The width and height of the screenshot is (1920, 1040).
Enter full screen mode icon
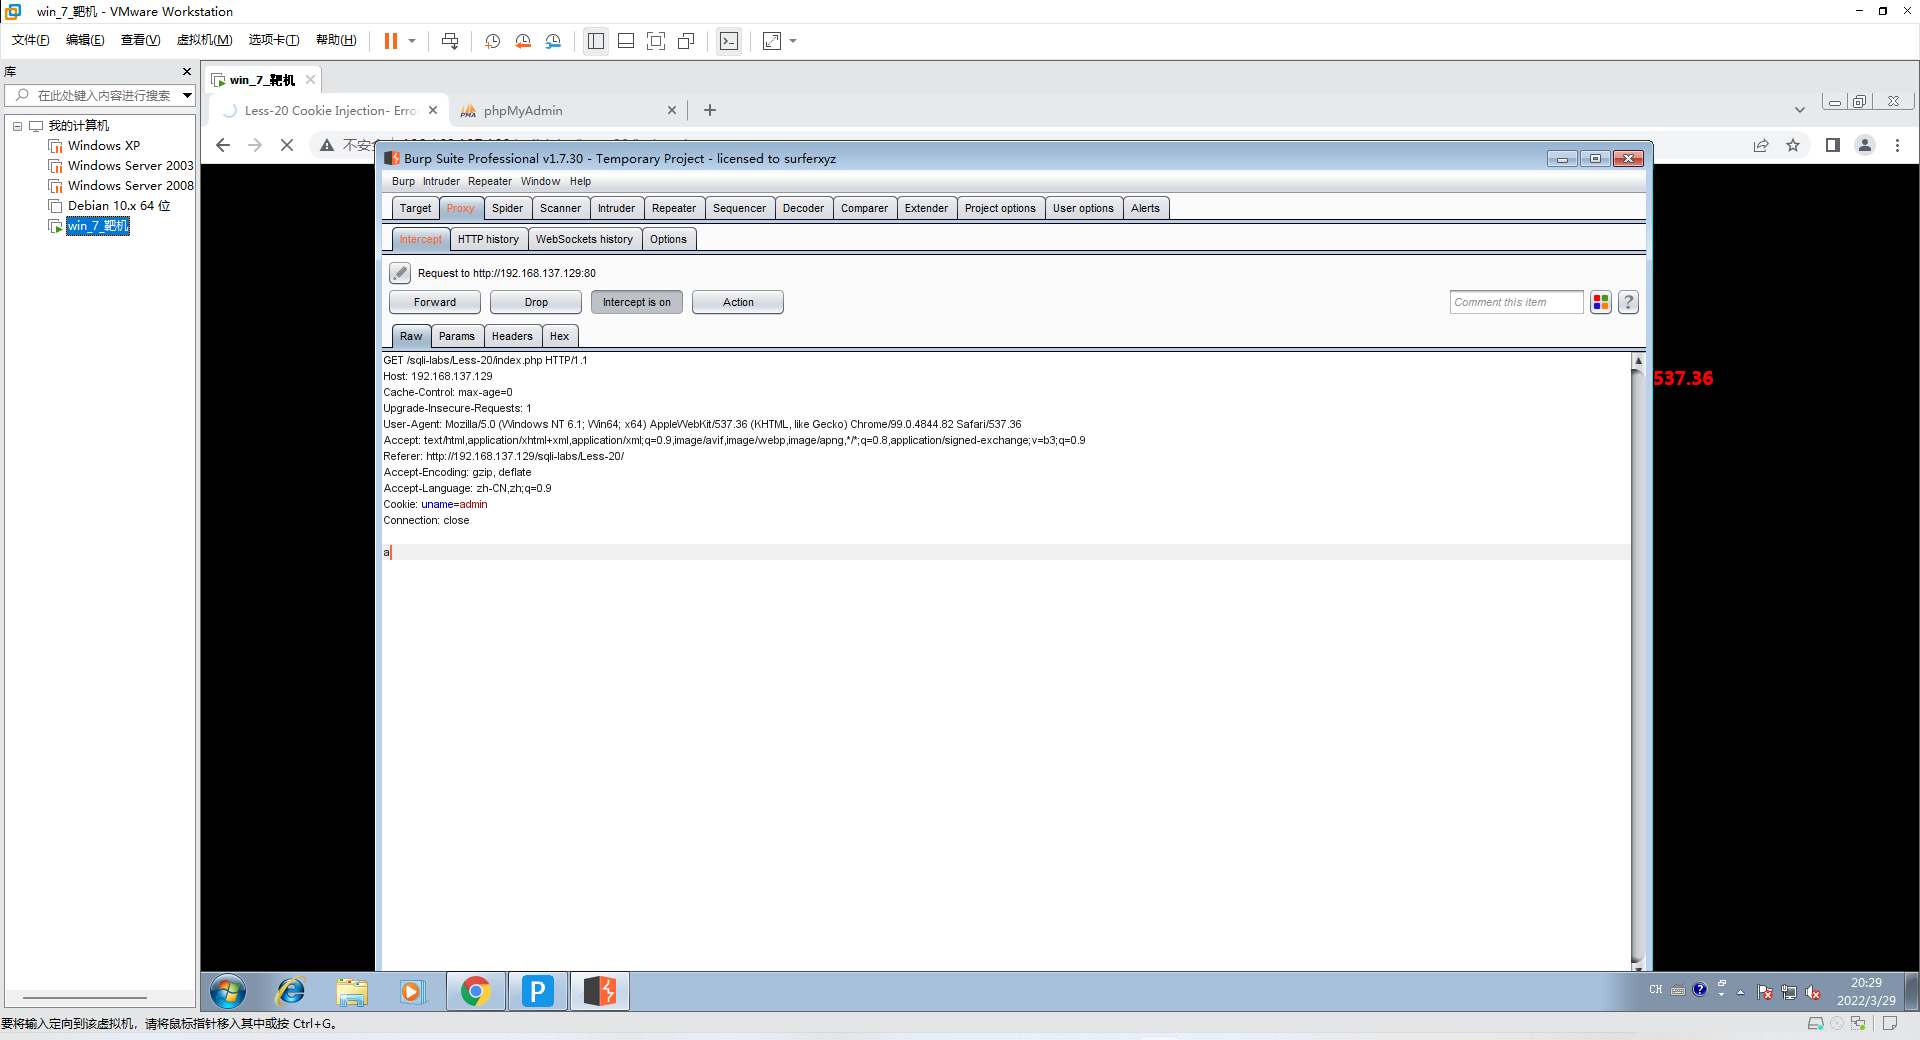pos(656,41)
